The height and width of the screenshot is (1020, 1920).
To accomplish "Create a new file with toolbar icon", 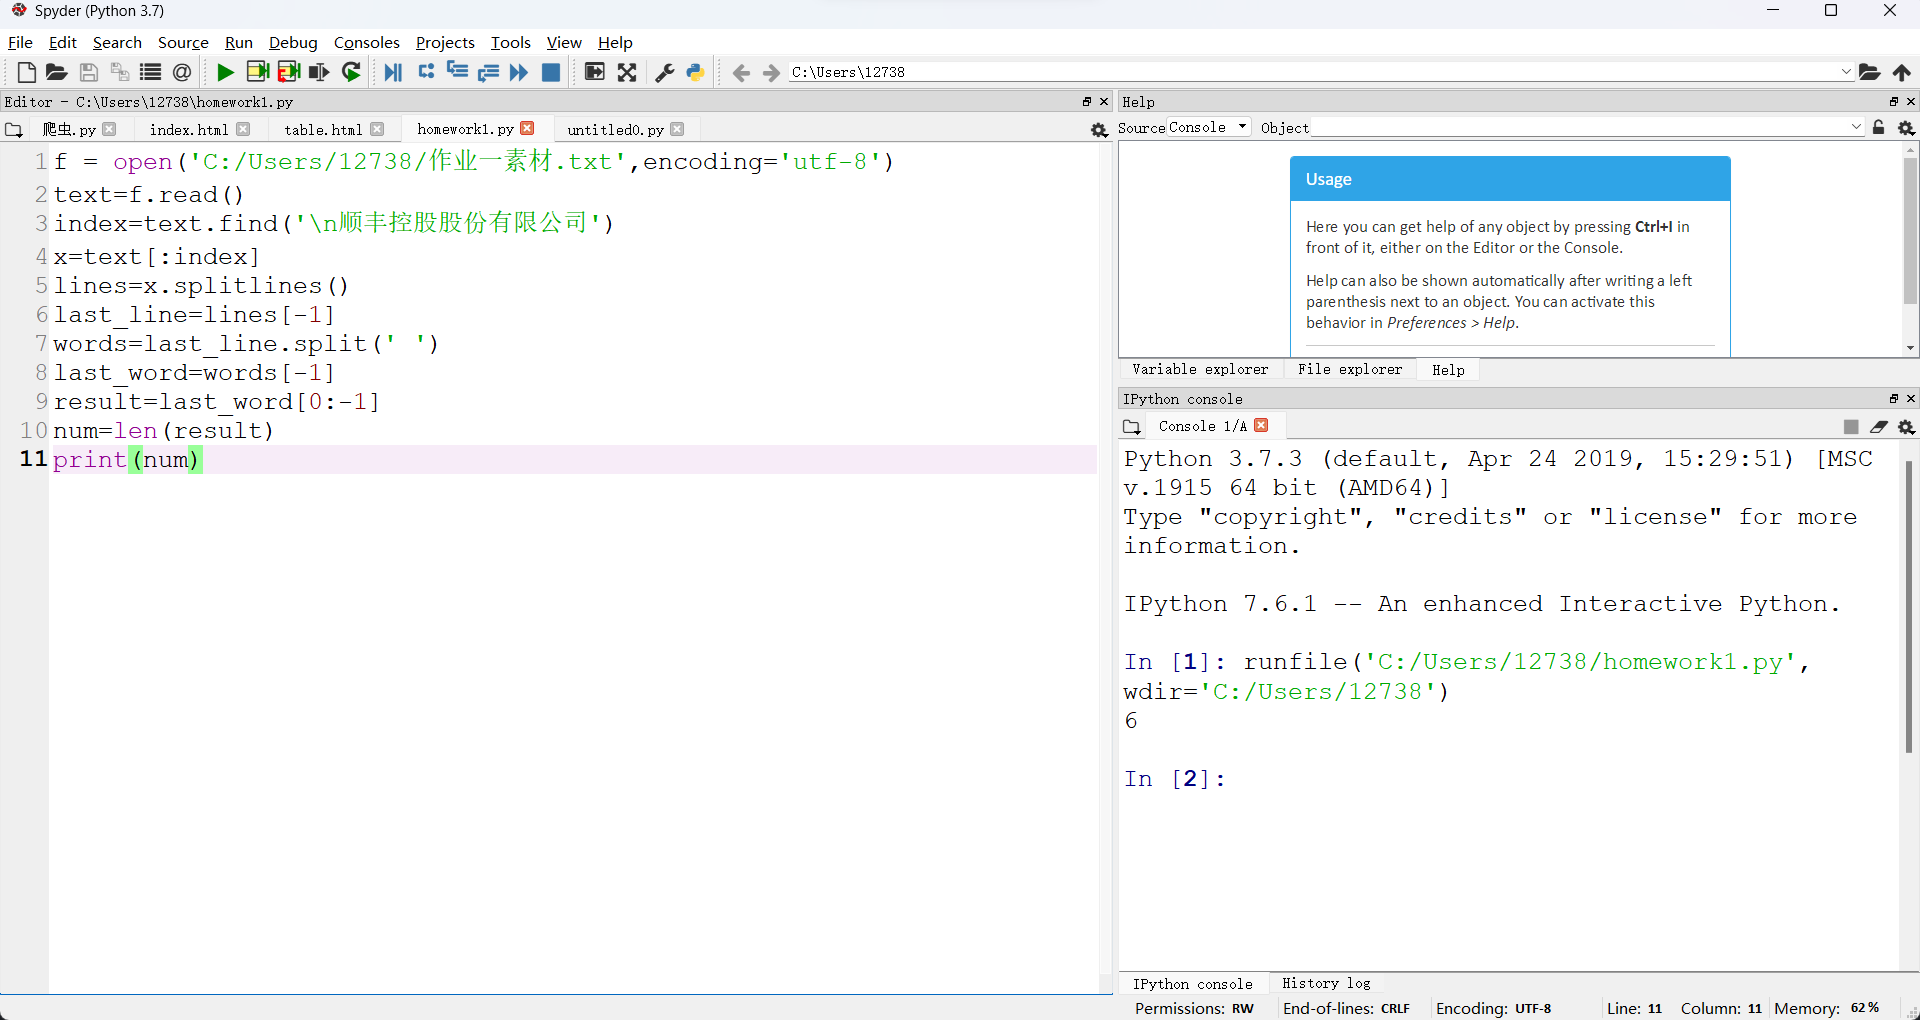I will [x=27, y=72].
